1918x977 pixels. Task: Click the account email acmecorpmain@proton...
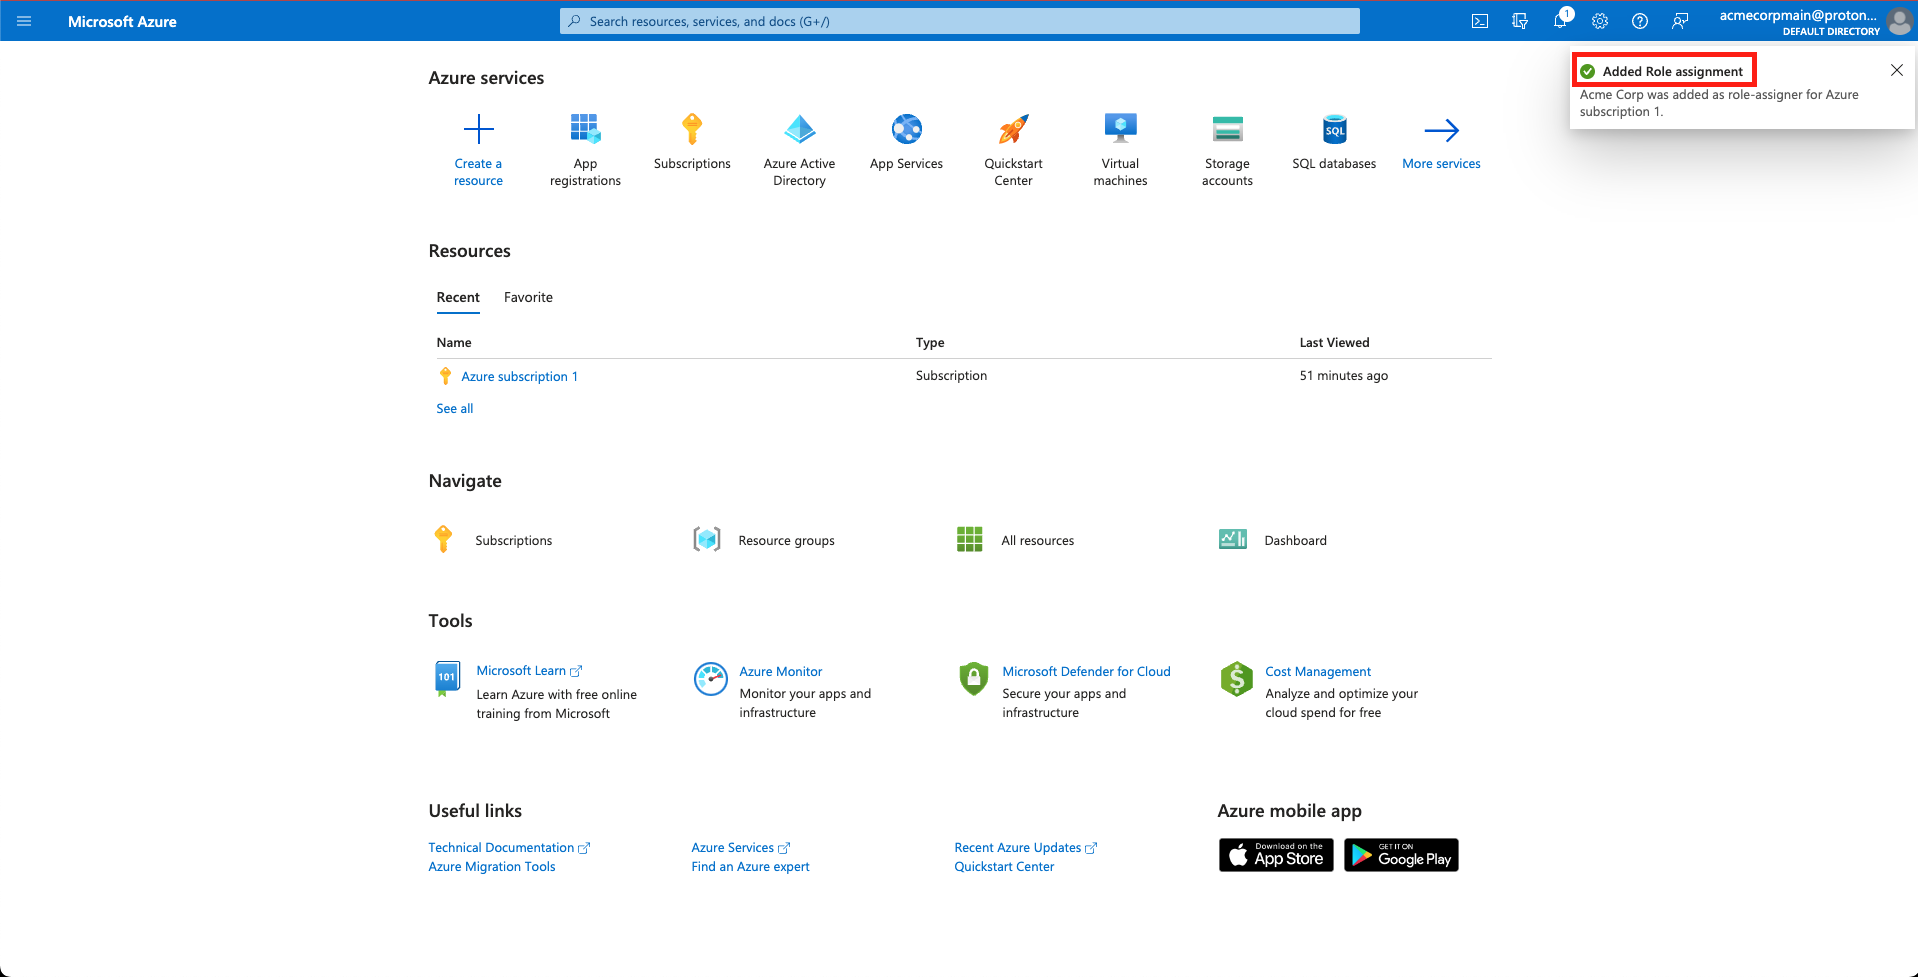click(x=1798, y=15)
